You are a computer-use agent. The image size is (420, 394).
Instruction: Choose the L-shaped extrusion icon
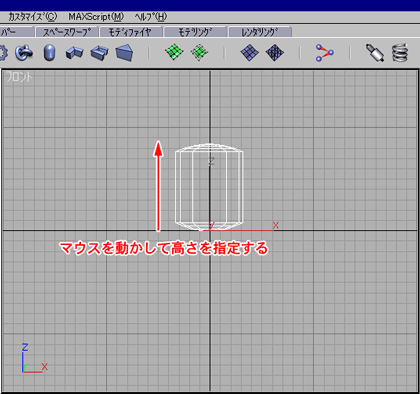click(74, 53)
